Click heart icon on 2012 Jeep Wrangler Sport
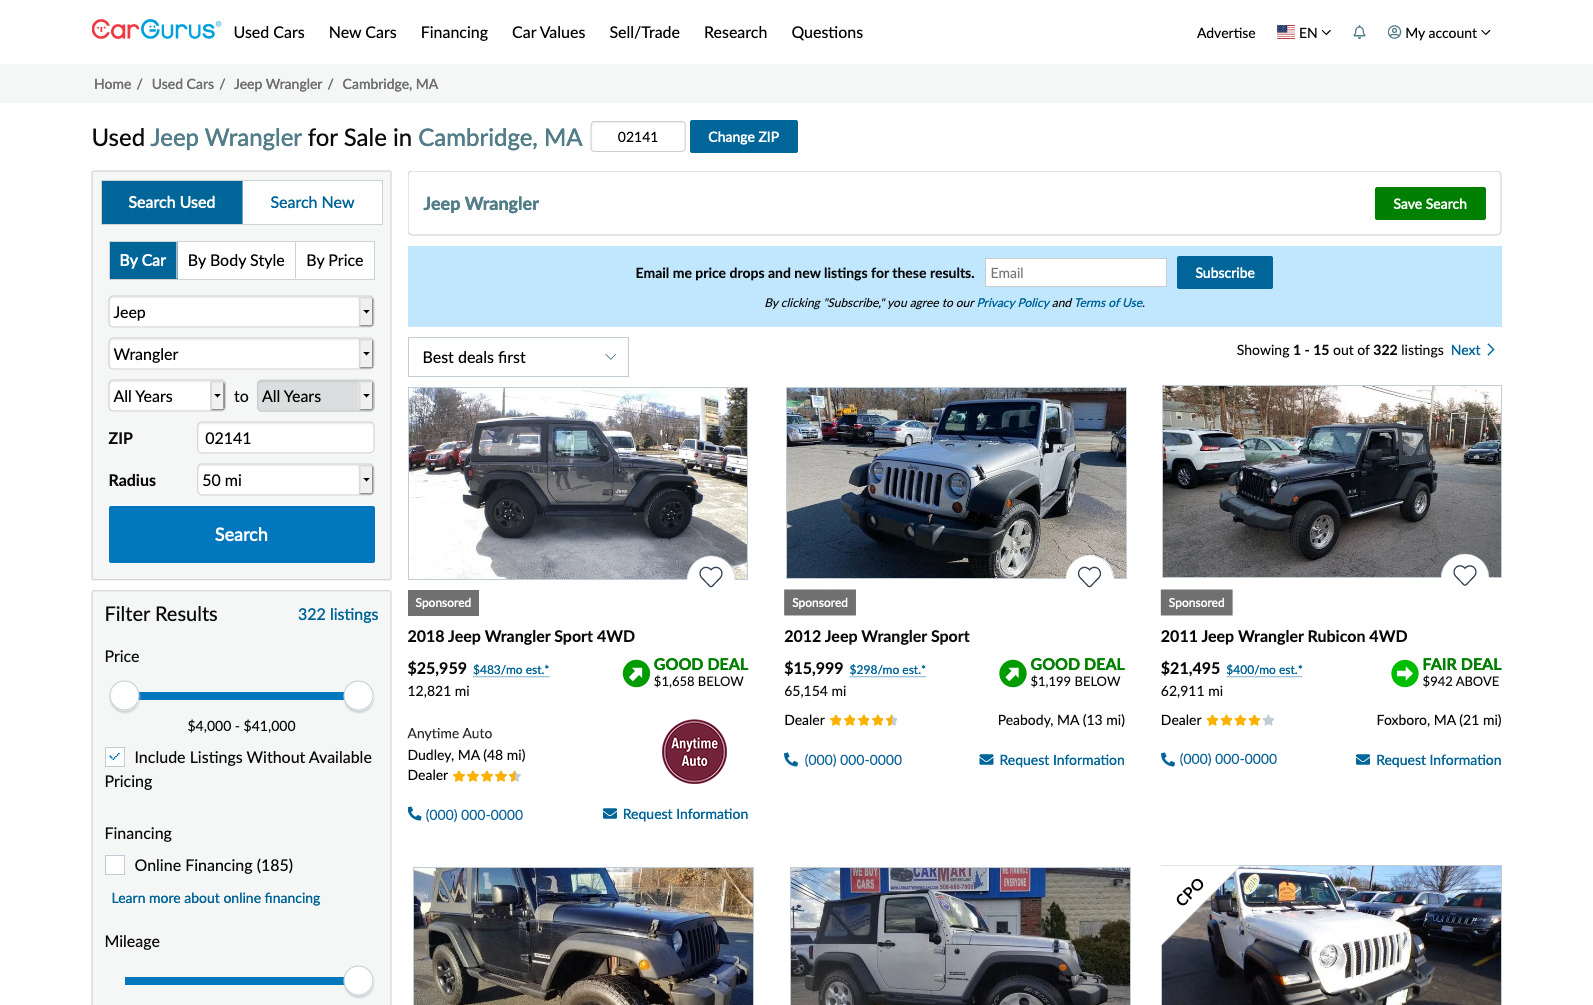This screenshot has width=1593, height=1005. point(1089,577)
